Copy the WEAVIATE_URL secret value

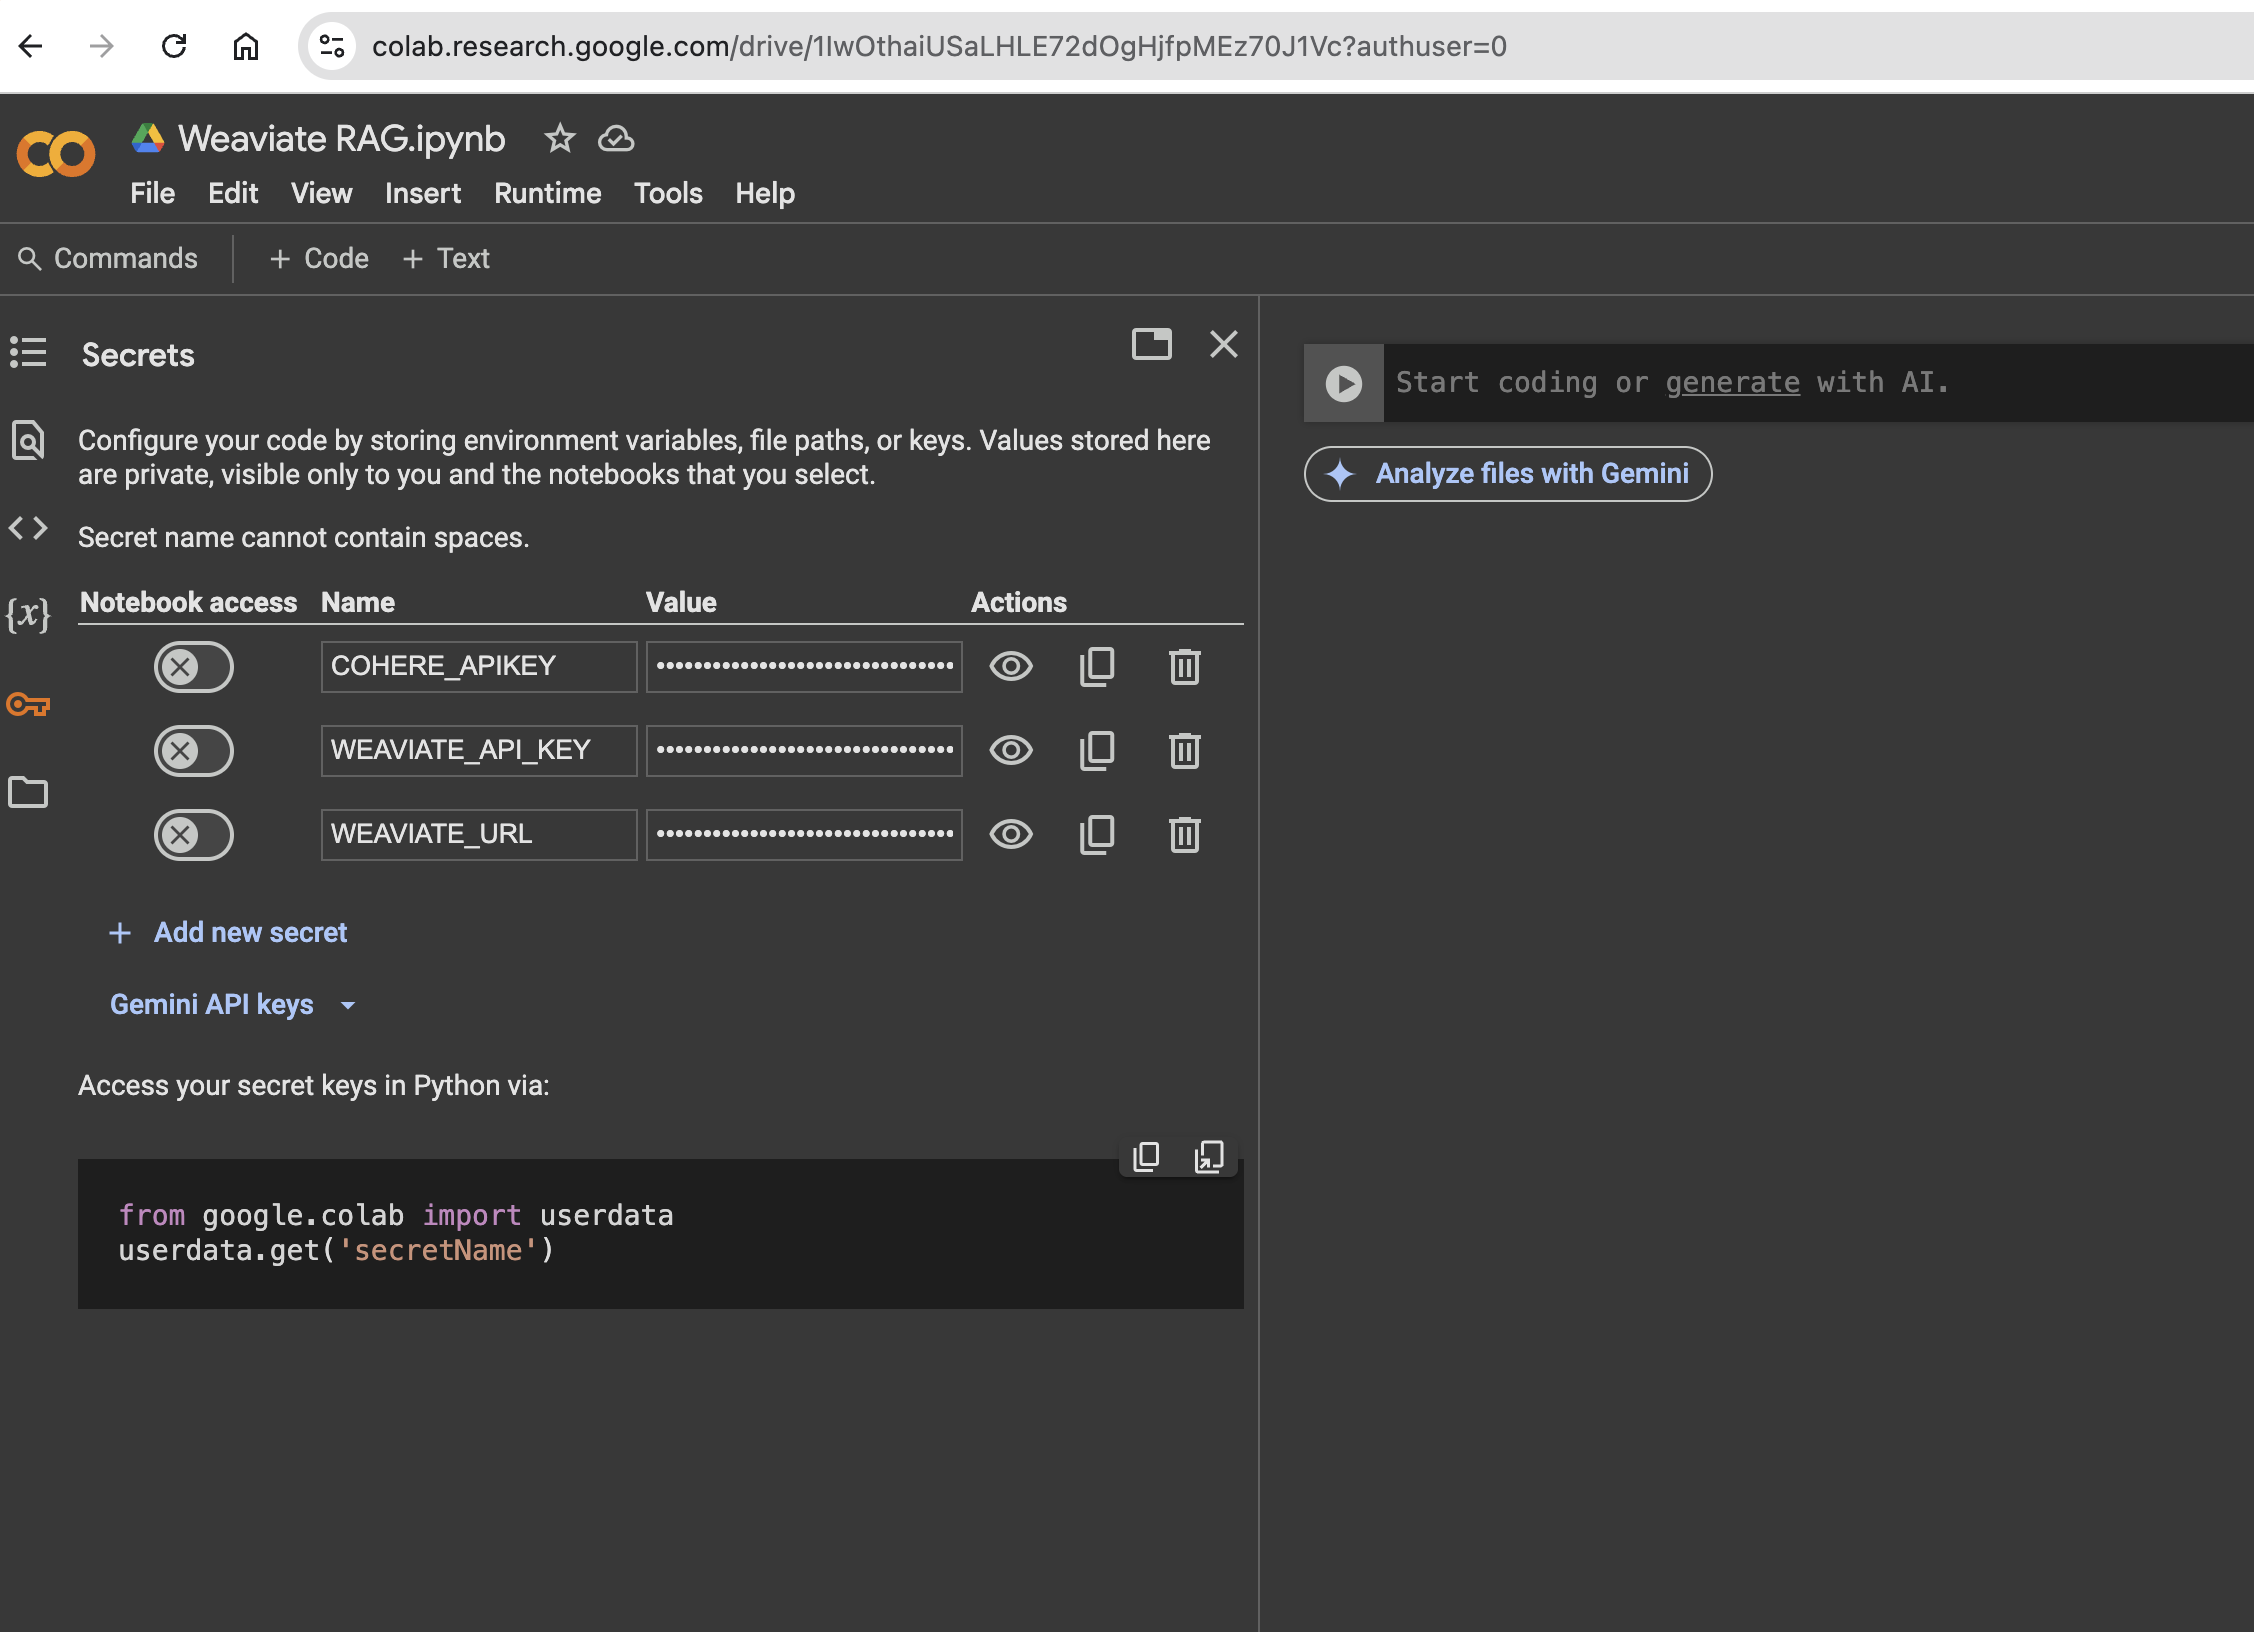point(1097,834)
